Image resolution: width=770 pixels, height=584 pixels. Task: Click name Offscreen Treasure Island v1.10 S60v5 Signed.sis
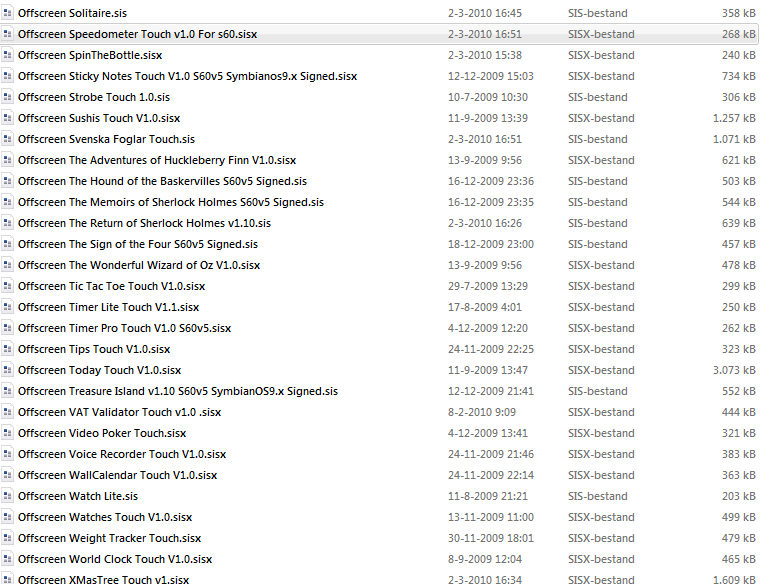point(178,391)
